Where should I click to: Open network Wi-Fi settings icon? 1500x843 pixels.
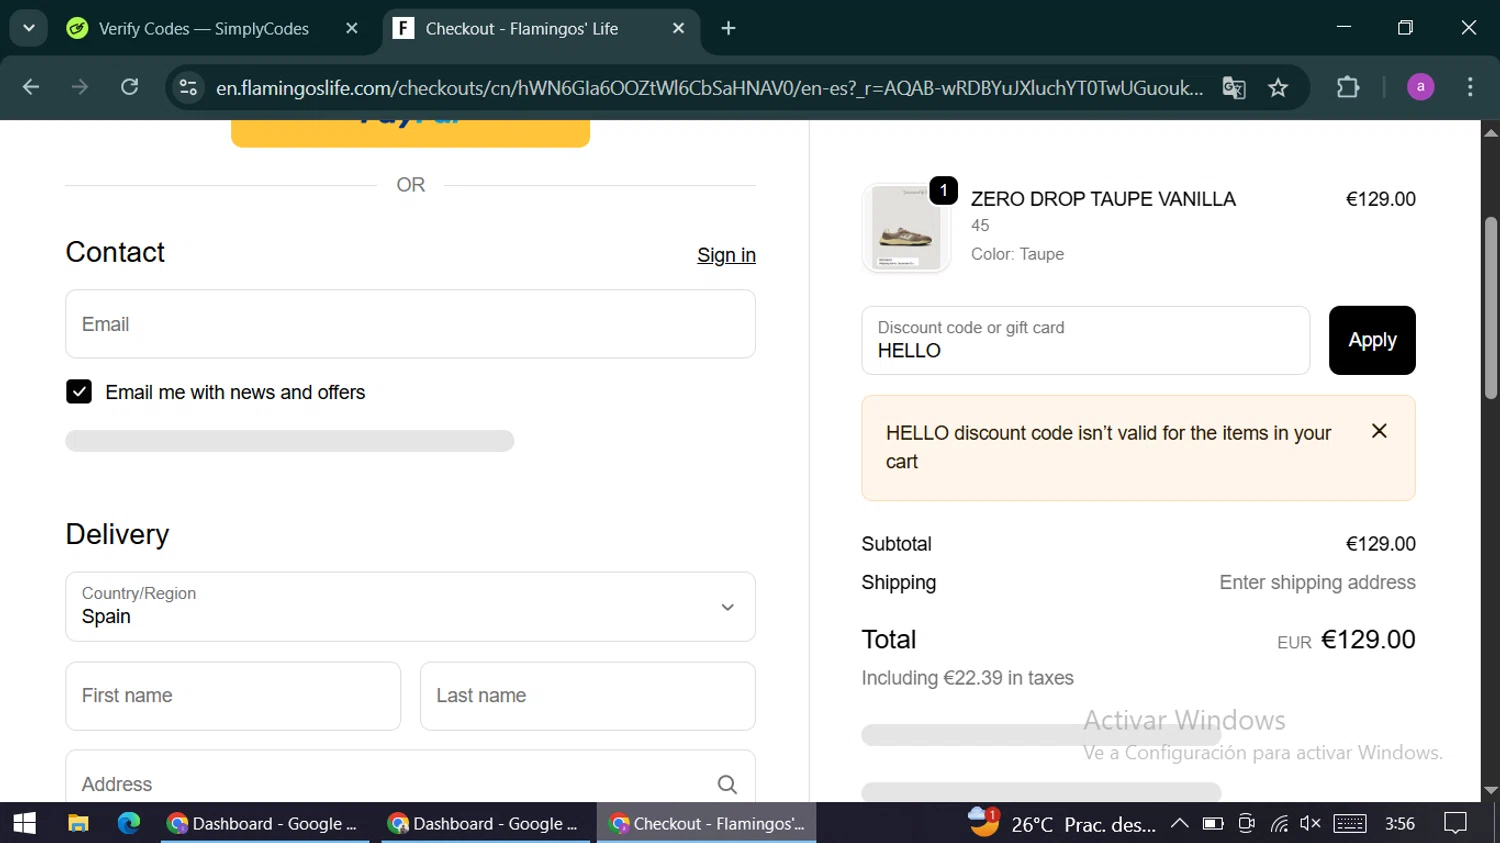point(1279,823)
